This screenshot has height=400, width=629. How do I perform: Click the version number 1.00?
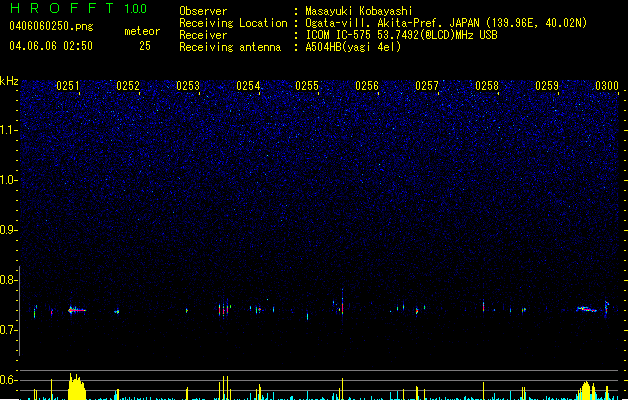pos(136,9)
